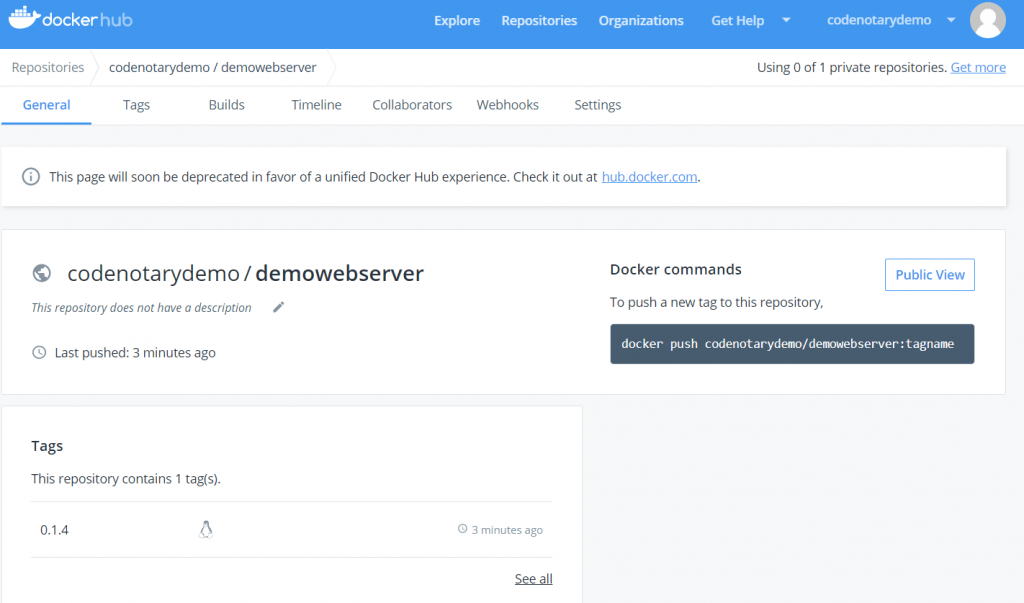This screenshot has height=603, width=1024.
Task: Click the clock icon next to 3 minutes ago in tags
Action: [462, 529]
